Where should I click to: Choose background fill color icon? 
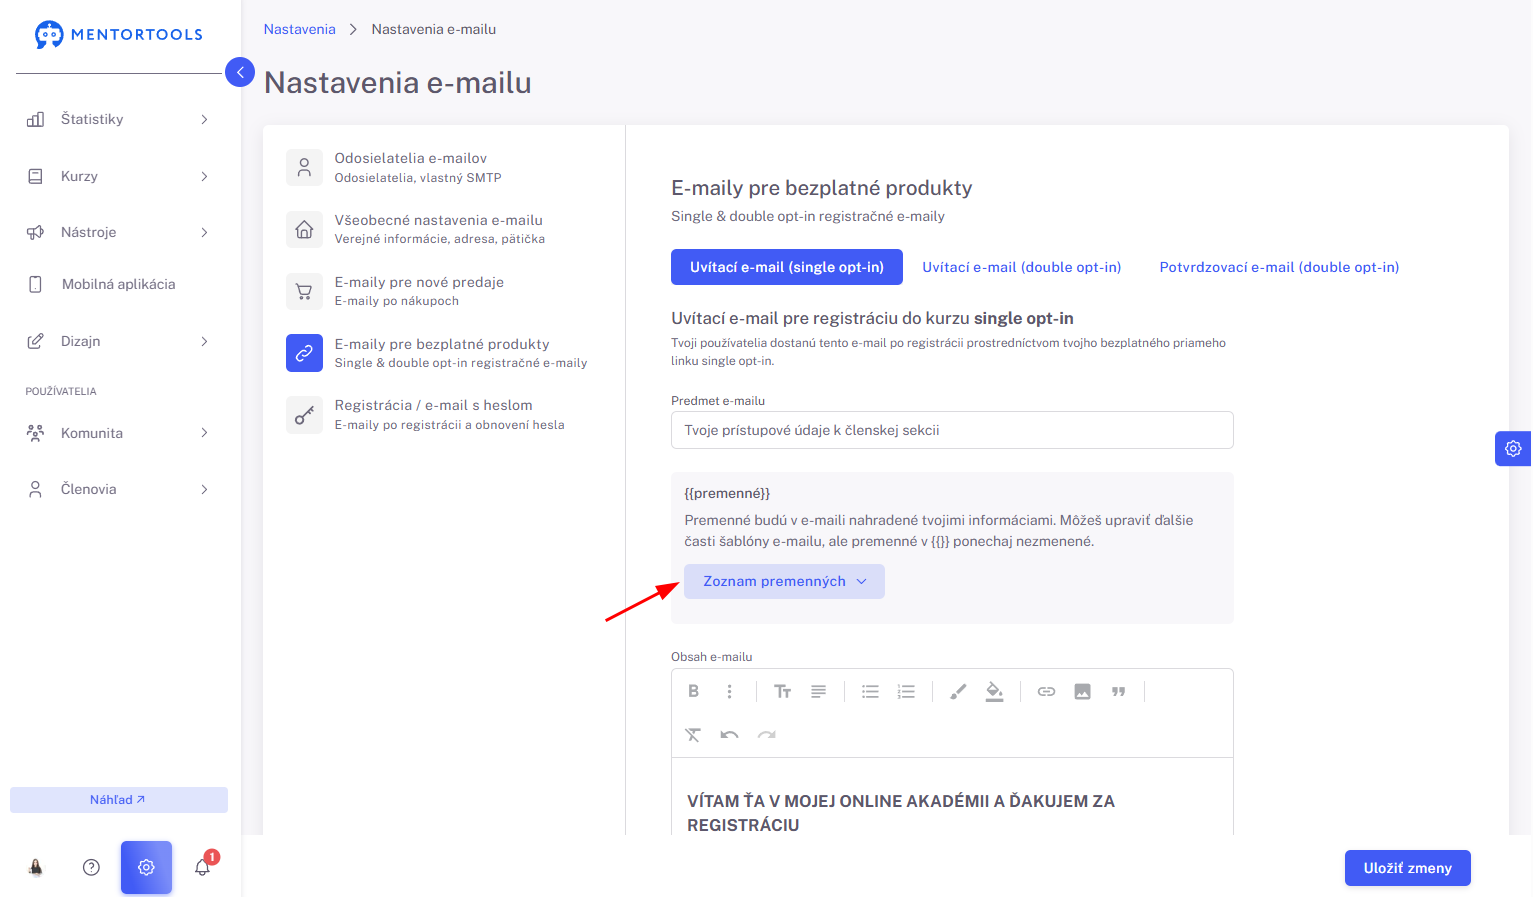tap(994, 691)
